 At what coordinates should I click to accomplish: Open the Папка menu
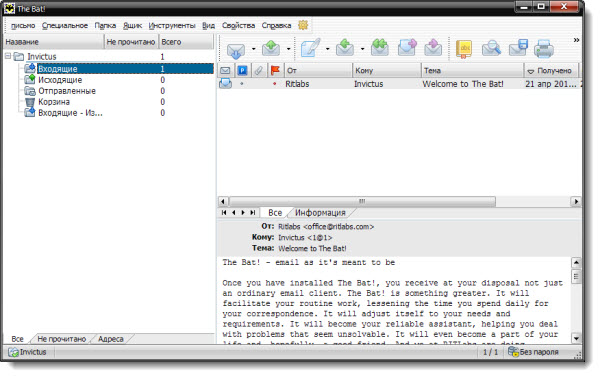(x=105, y=25)
